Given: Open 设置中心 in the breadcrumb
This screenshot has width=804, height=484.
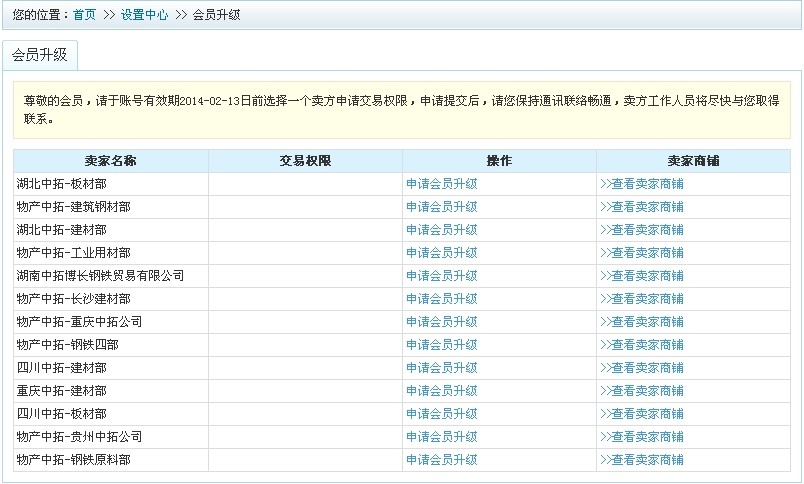Looking at the screenshot, I should [144, 15].
